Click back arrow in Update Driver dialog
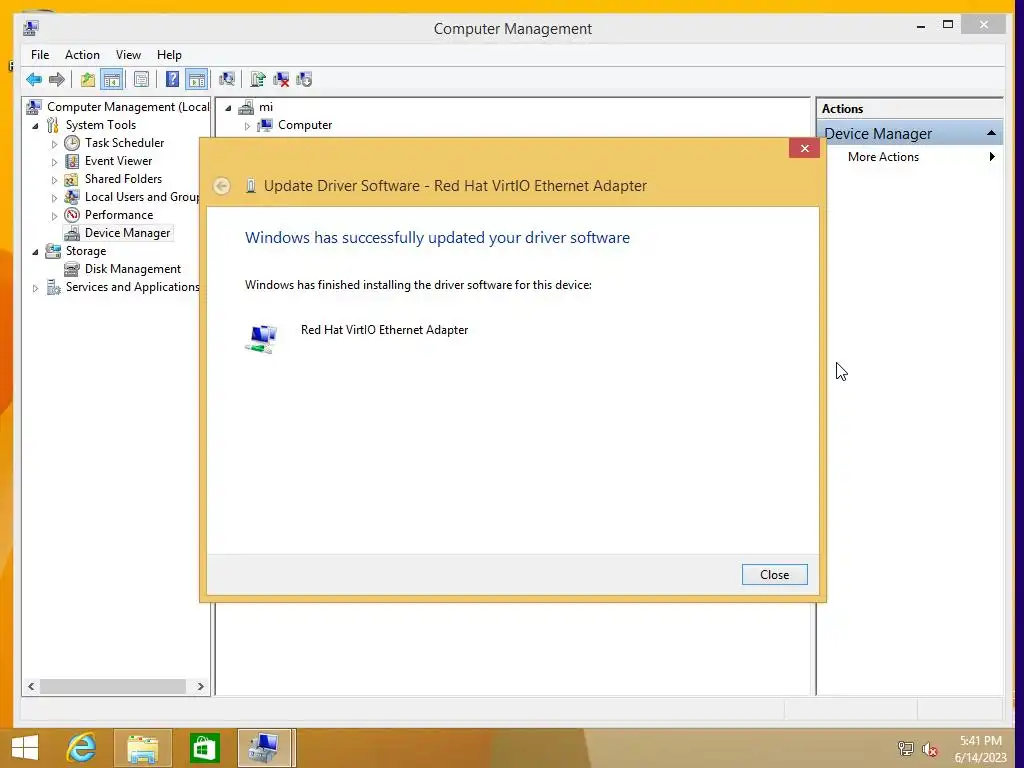1024x768 pixels. [x=222, y=186]
